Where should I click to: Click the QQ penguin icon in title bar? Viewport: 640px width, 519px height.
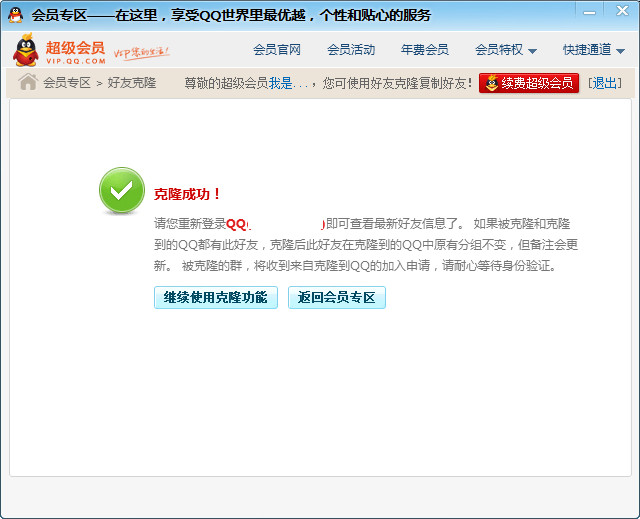click(15, 14)
